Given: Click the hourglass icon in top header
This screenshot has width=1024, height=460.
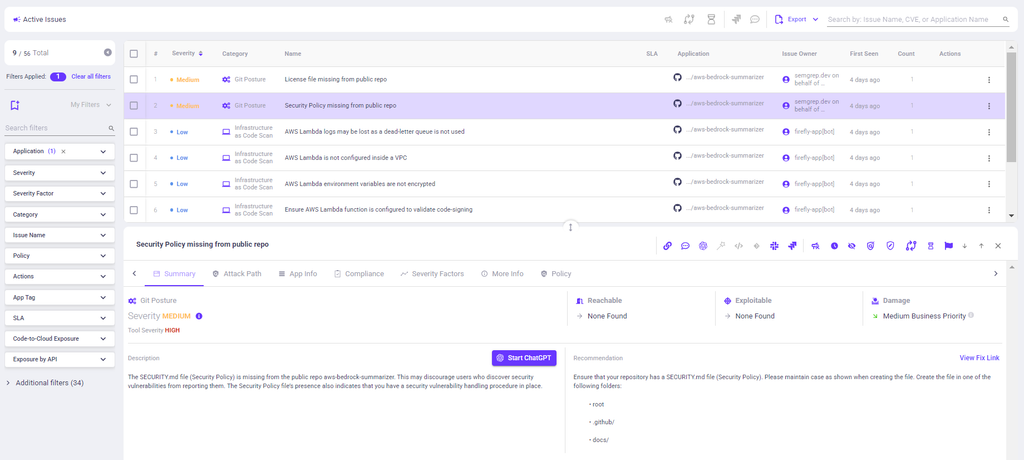Looking at the screenshot, I should (x=711, y=20).
